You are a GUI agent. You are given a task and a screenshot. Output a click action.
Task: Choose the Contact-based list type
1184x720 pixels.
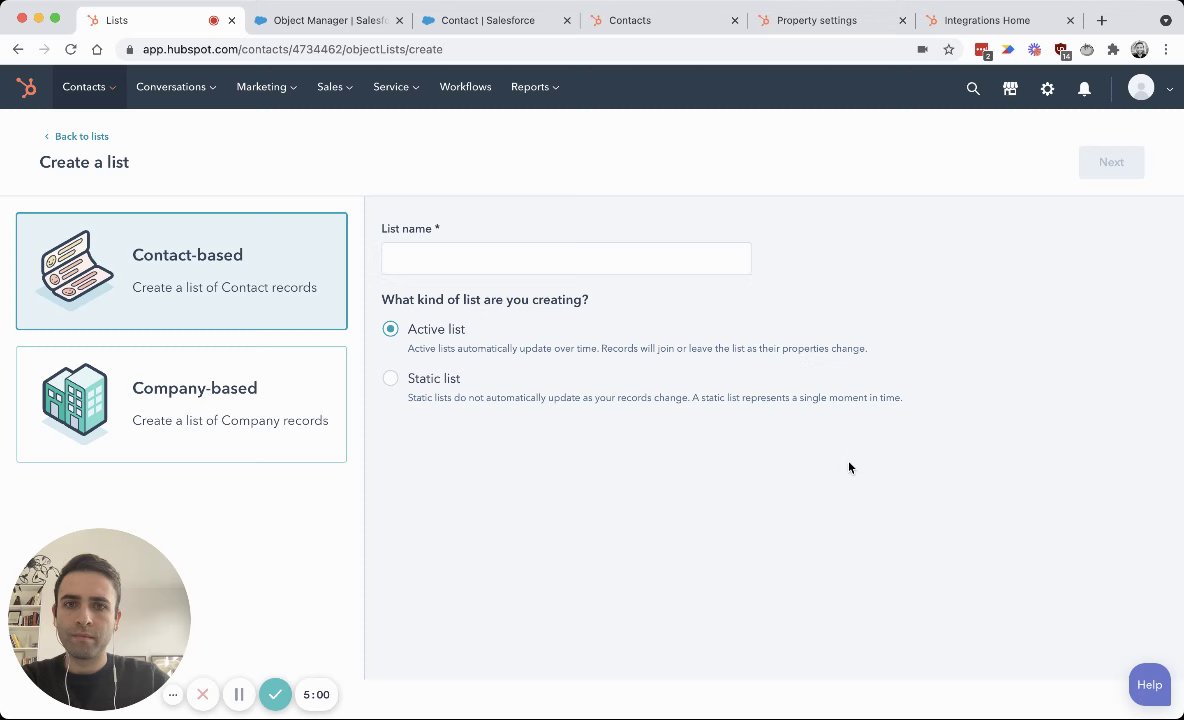(181, 271)
